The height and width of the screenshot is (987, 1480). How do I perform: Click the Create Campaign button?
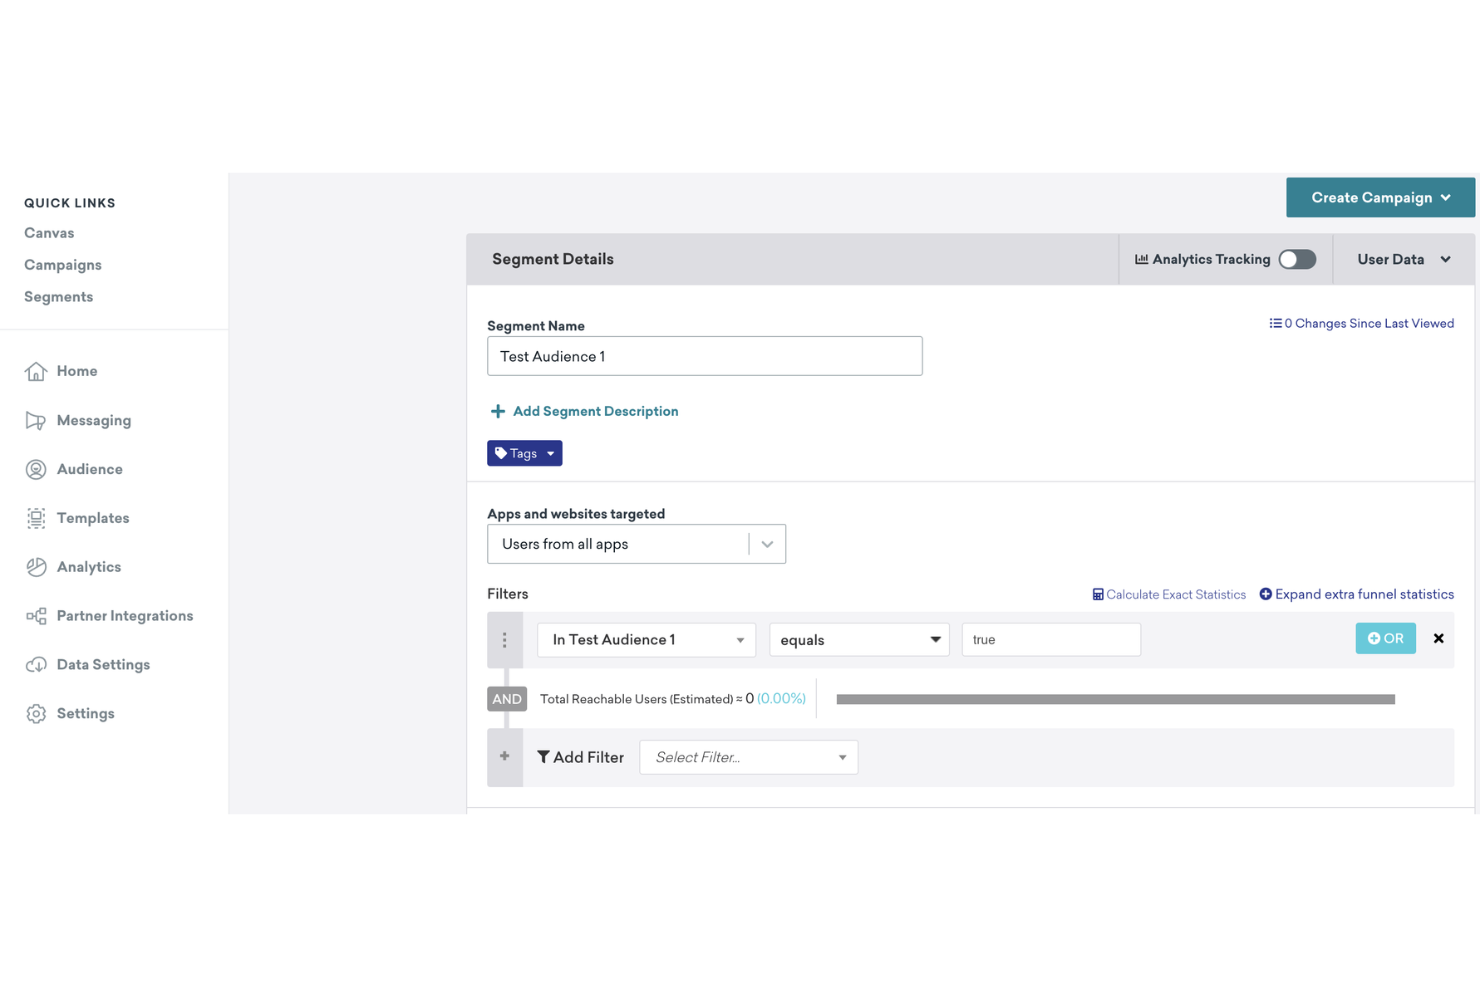(1379, 197)
